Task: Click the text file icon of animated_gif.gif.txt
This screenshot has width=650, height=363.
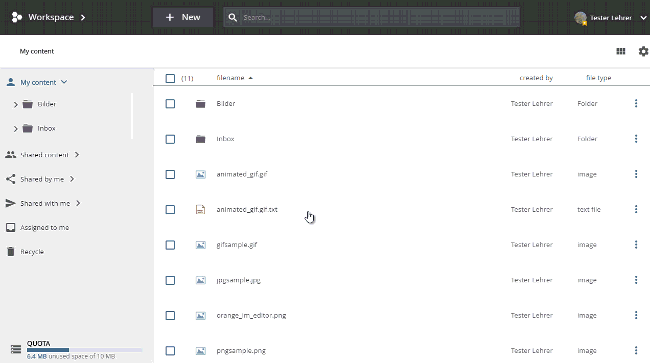Action: tap(200, 210)
